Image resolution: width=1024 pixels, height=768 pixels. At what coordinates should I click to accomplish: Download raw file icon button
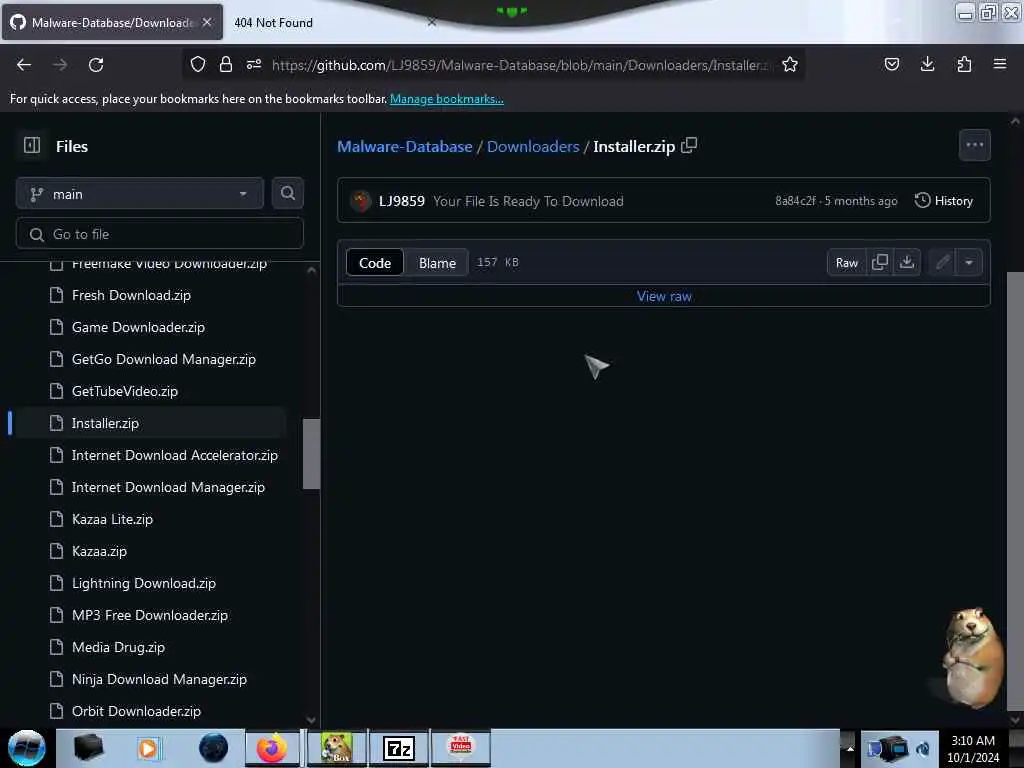point(907,263)
